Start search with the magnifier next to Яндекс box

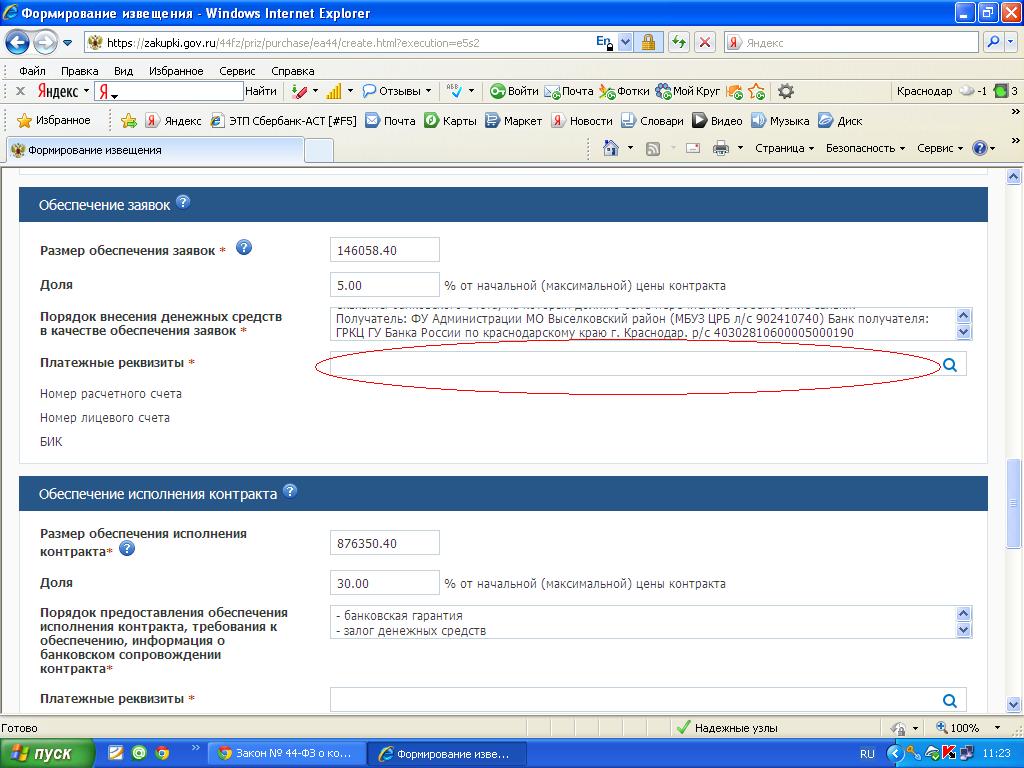993,43
